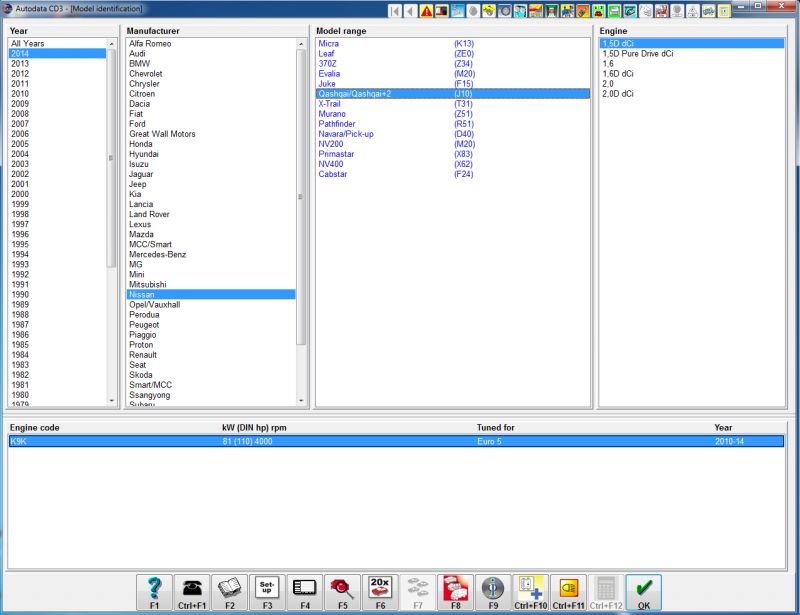Image resolution: width=800 pixels, height=615 pixels.
Task: Select year 1984
Action: [57, 355]
